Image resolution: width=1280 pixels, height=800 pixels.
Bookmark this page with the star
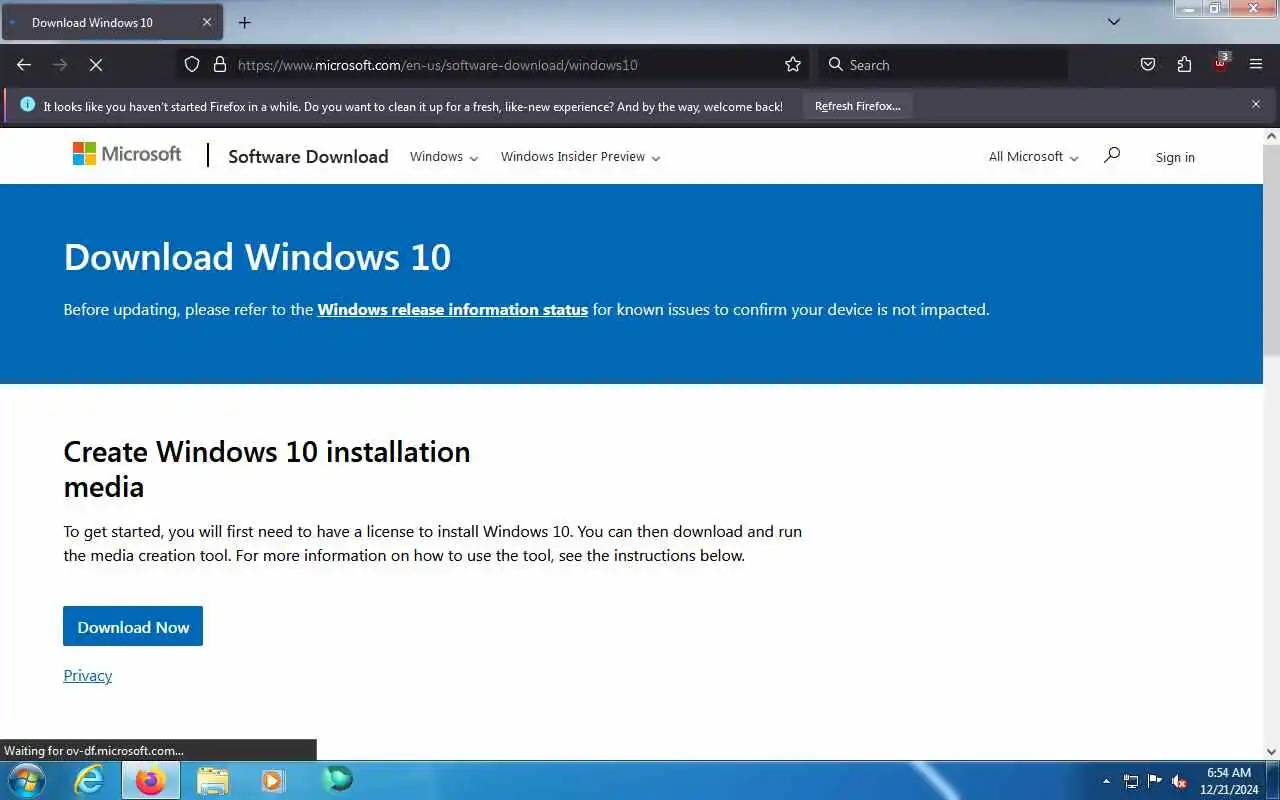point(793,65)
